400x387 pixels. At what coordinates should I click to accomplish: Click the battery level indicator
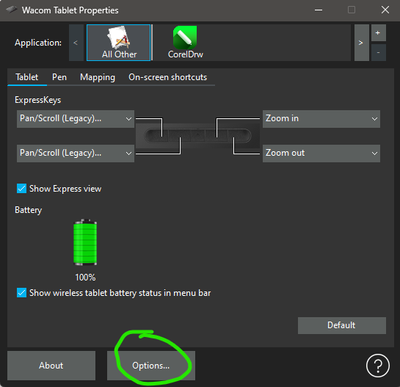(85, 242)
